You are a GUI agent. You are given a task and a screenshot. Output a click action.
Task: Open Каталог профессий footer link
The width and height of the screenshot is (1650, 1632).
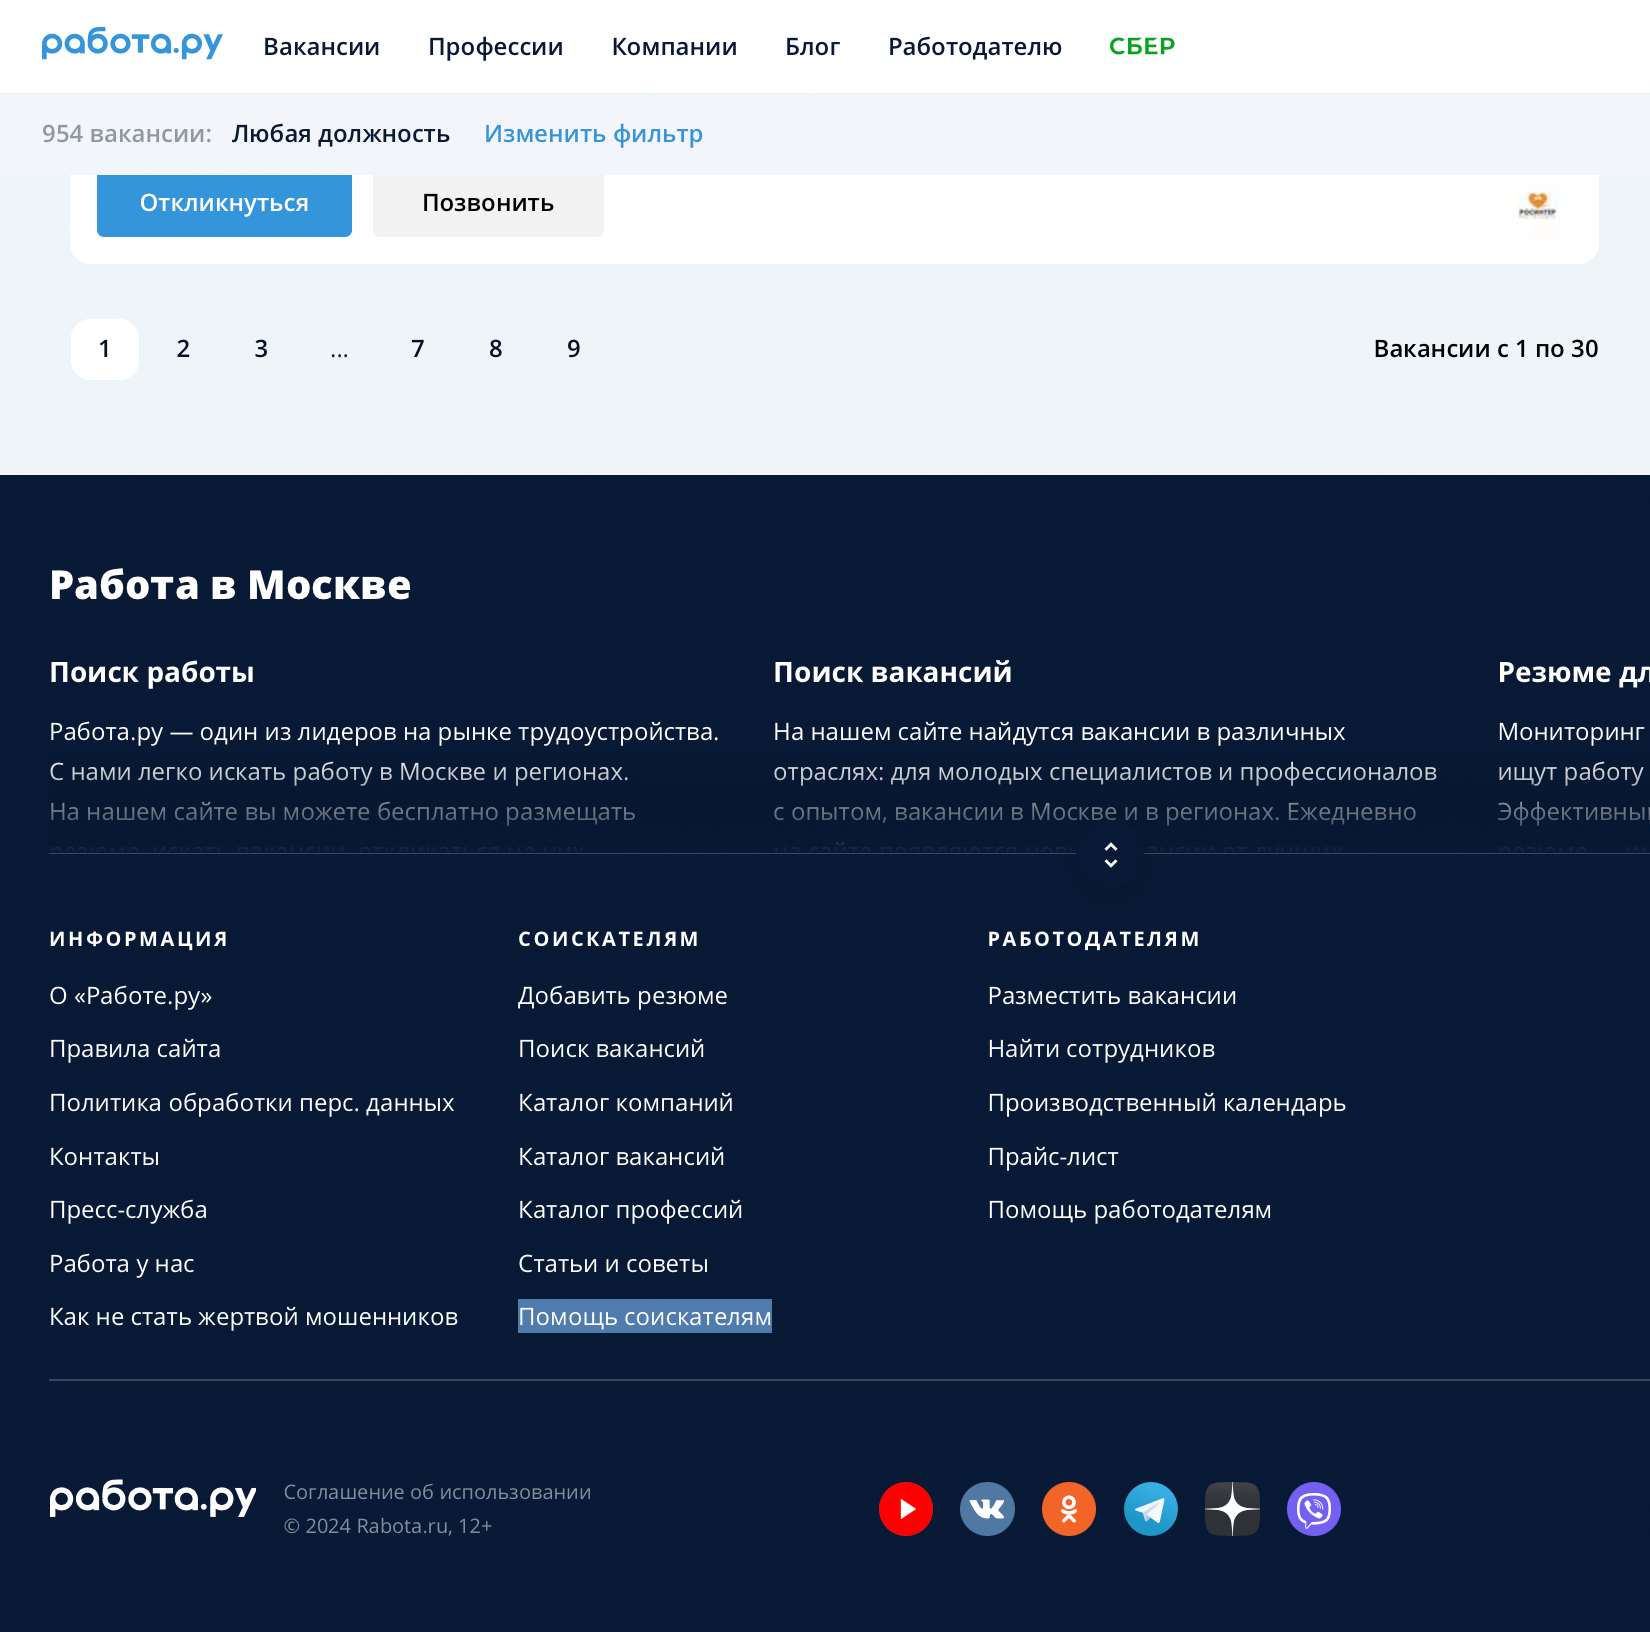631,1210
